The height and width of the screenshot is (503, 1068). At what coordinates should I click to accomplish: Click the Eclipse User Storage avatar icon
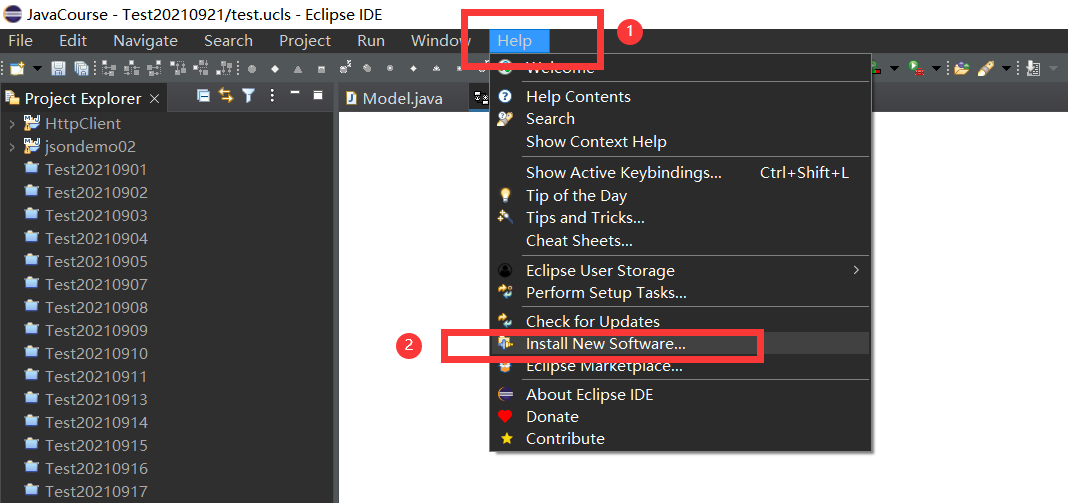[x=505, y=271]
